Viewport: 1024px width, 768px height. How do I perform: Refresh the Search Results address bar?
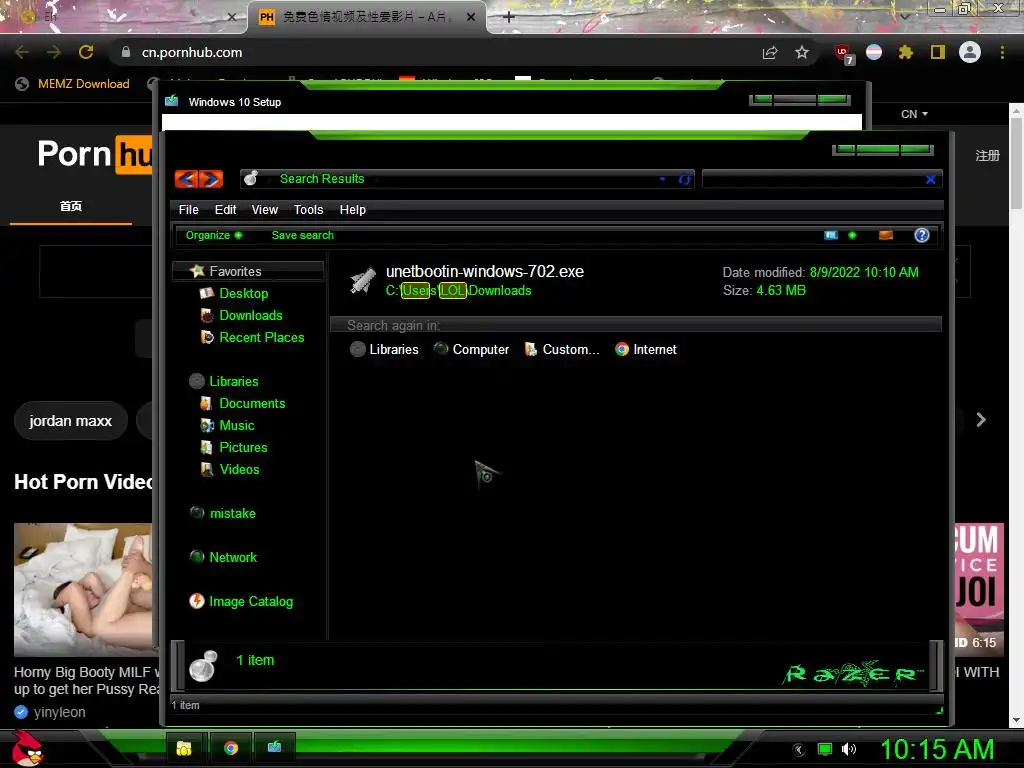[x=684, y=179]
